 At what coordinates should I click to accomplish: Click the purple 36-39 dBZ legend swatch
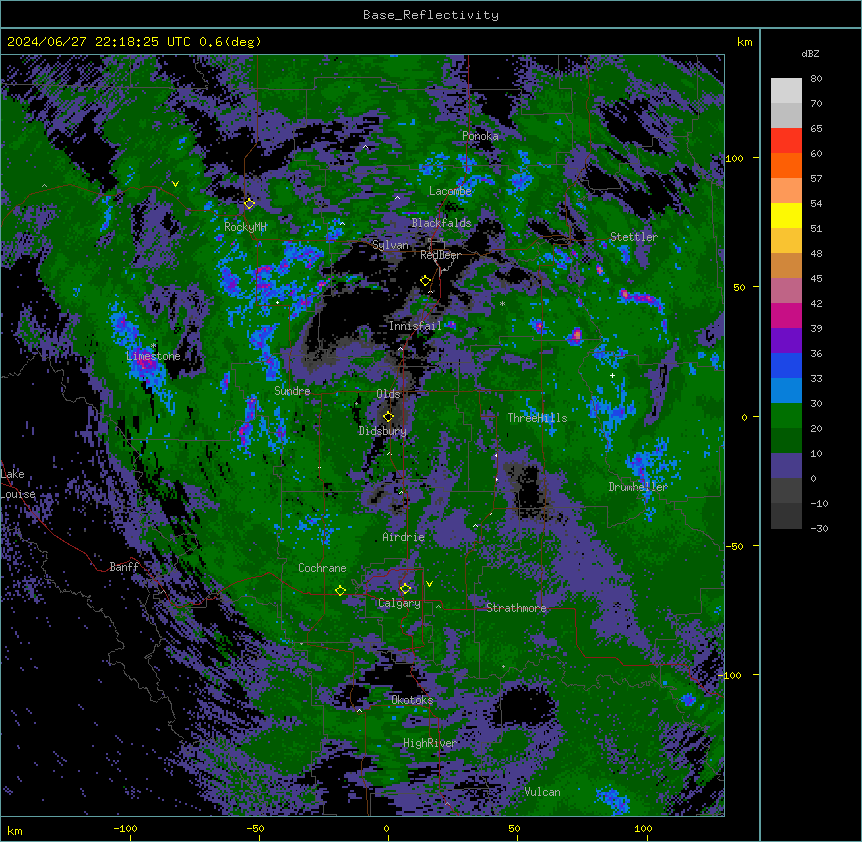[786, 341]
